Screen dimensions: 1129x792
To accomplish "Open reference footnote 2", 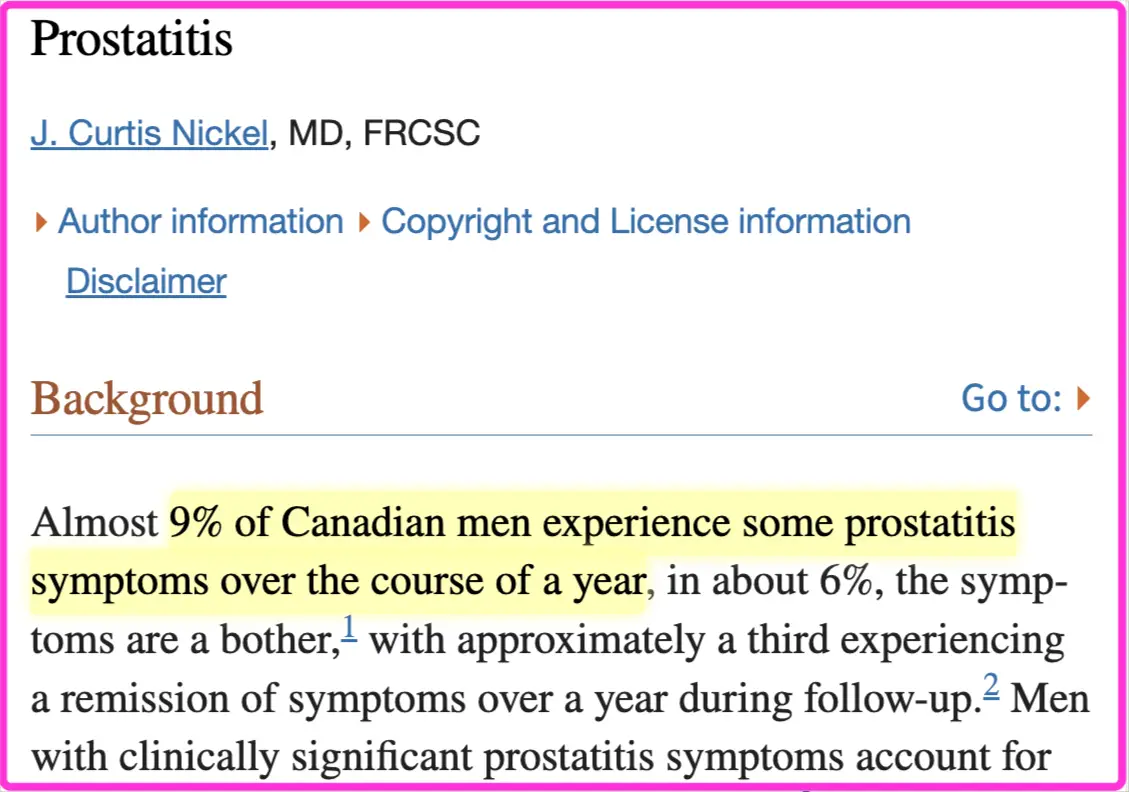I will (x=991, y=686).
